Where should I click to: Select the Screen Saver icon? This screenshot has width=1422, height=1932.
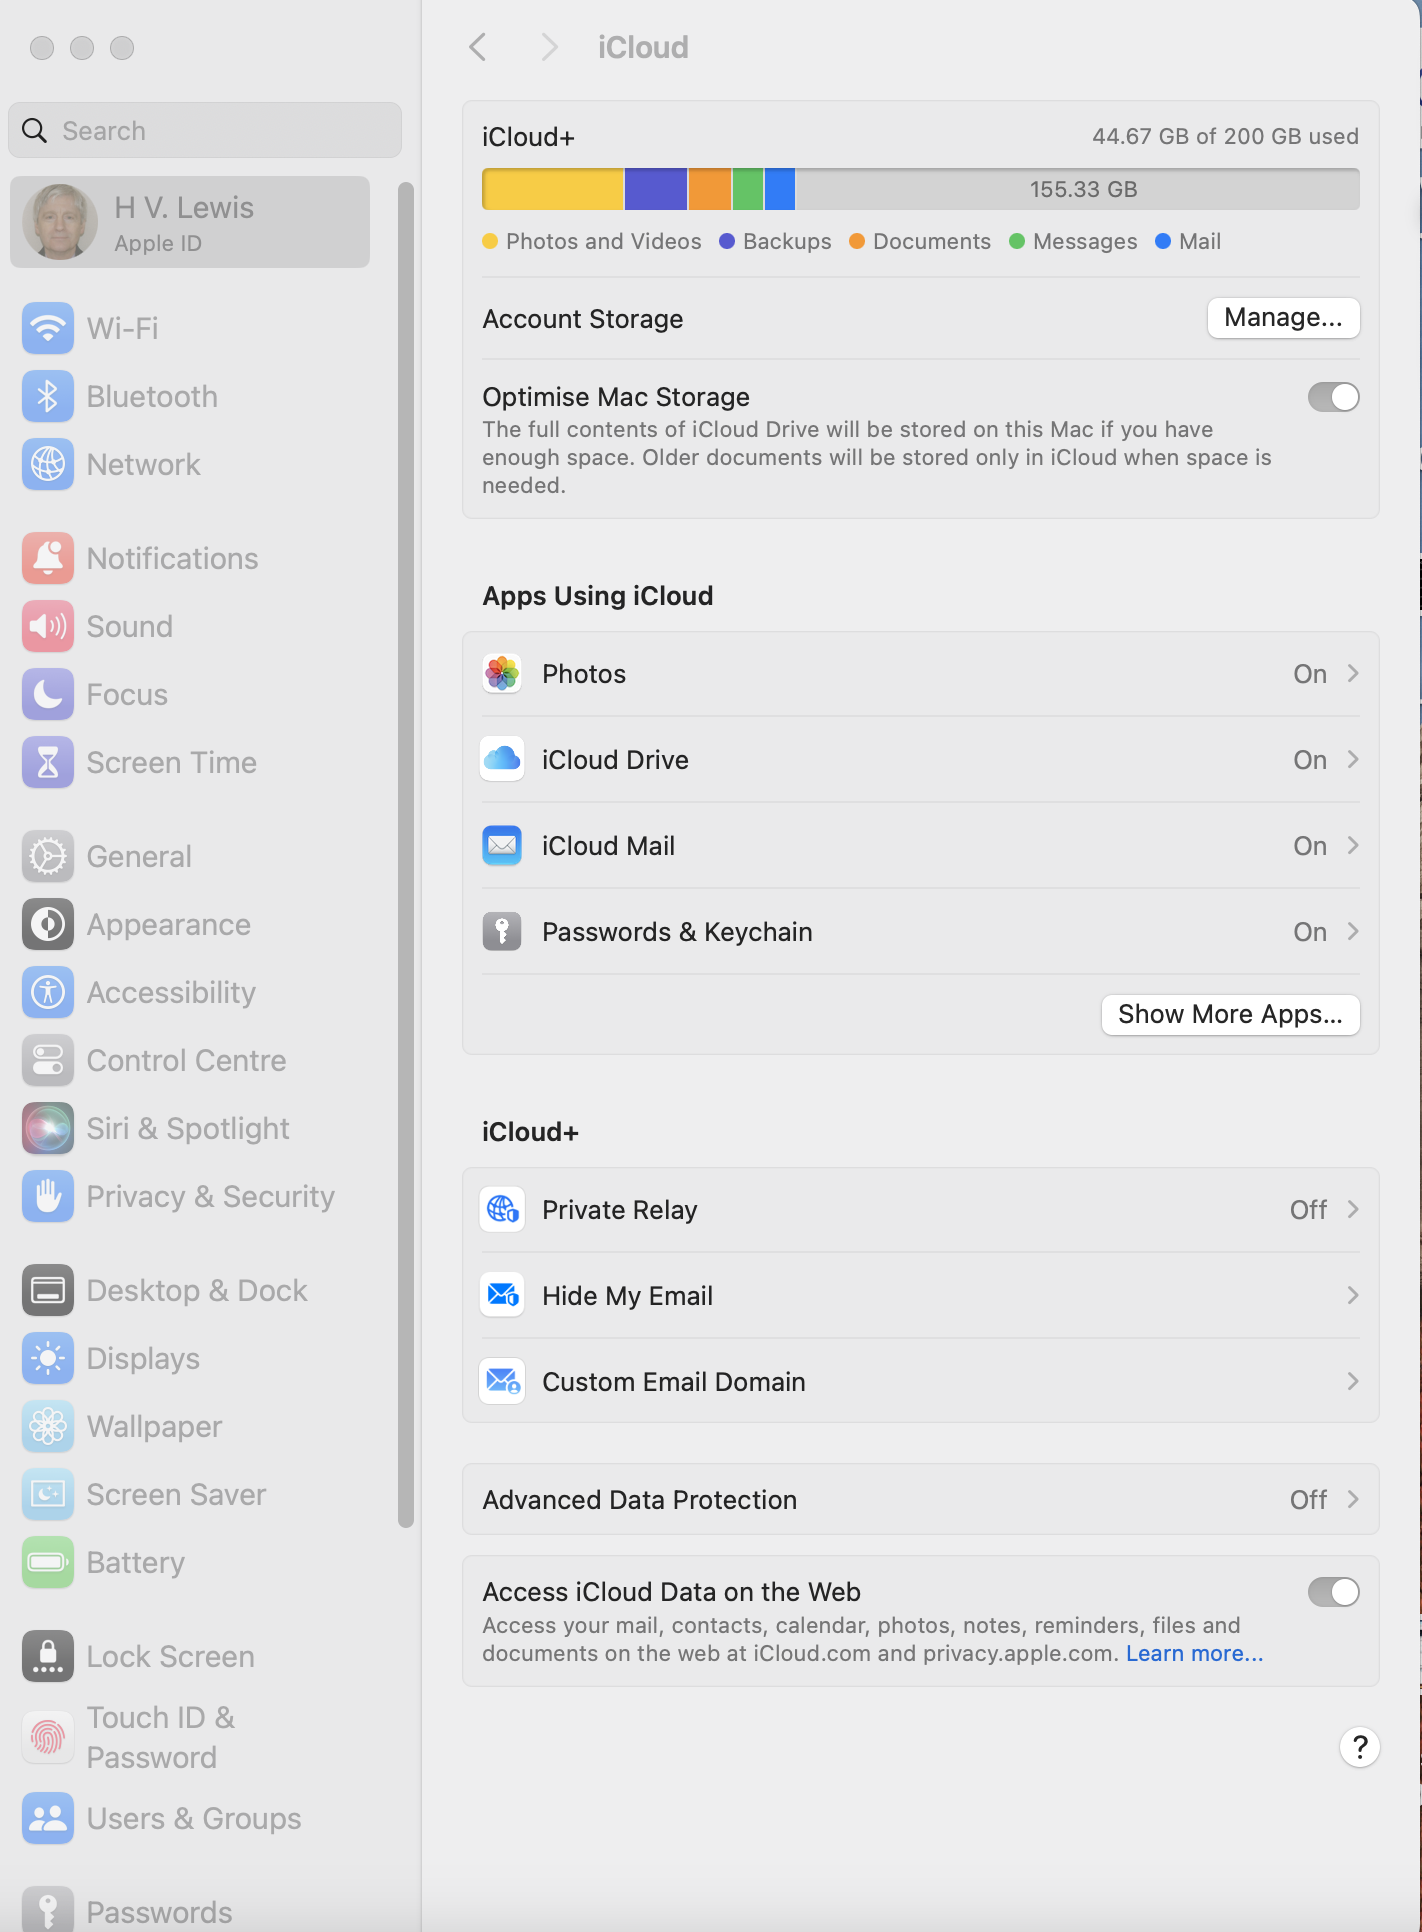[x=48, y=1494]
